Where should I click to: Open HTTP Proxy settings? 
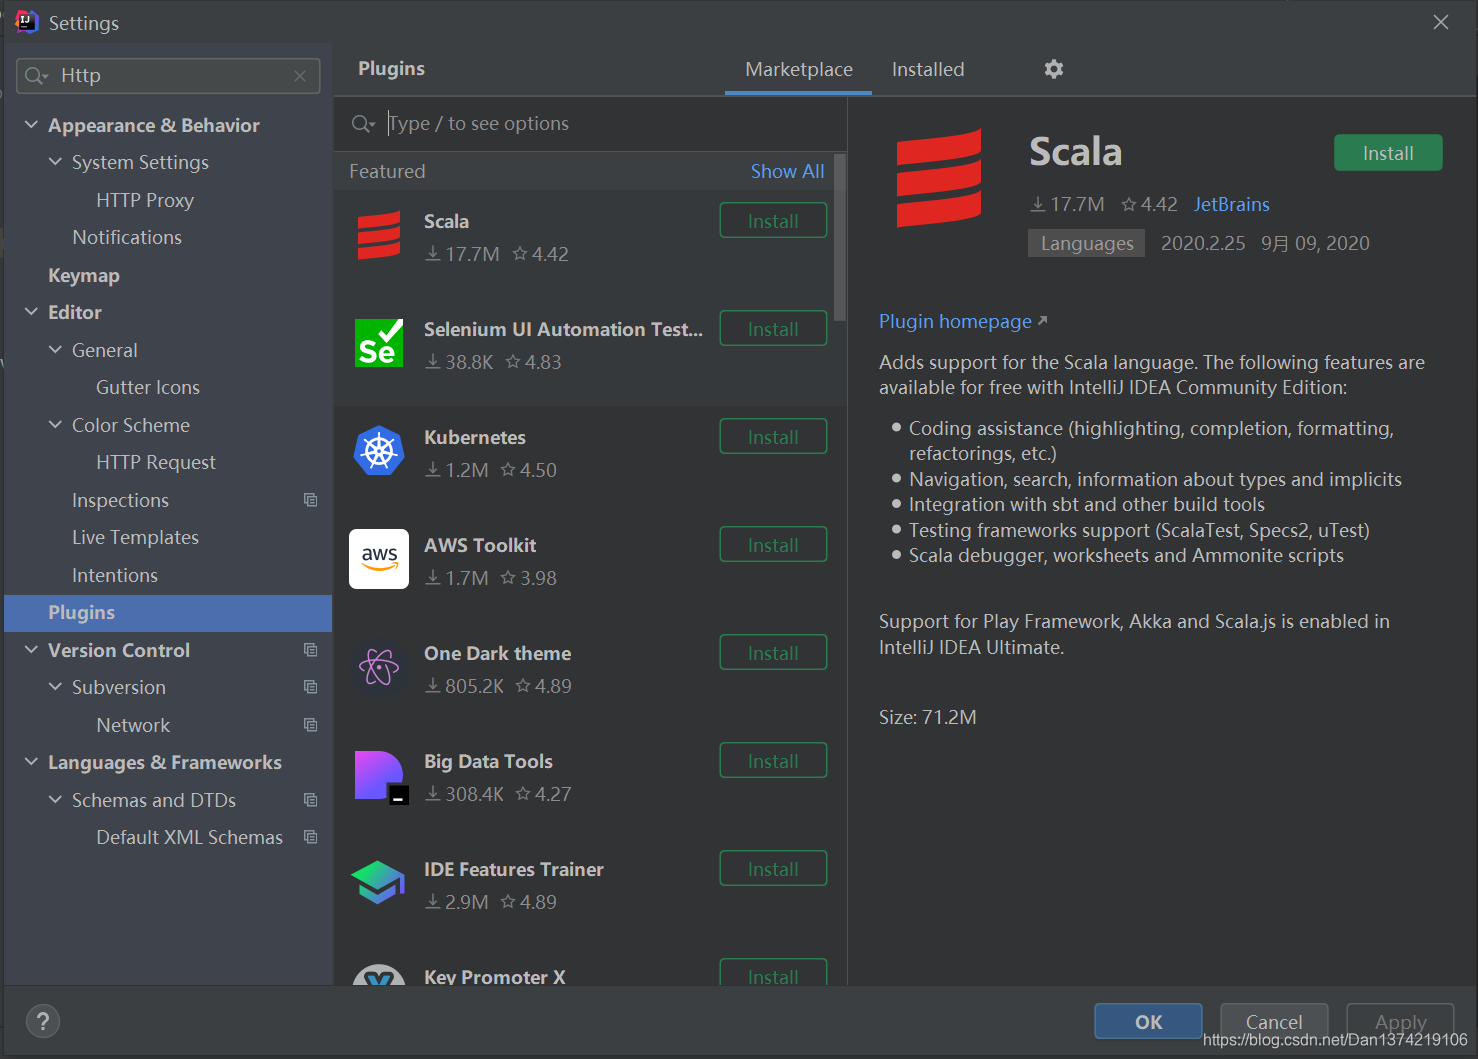(x=145, y=200)
